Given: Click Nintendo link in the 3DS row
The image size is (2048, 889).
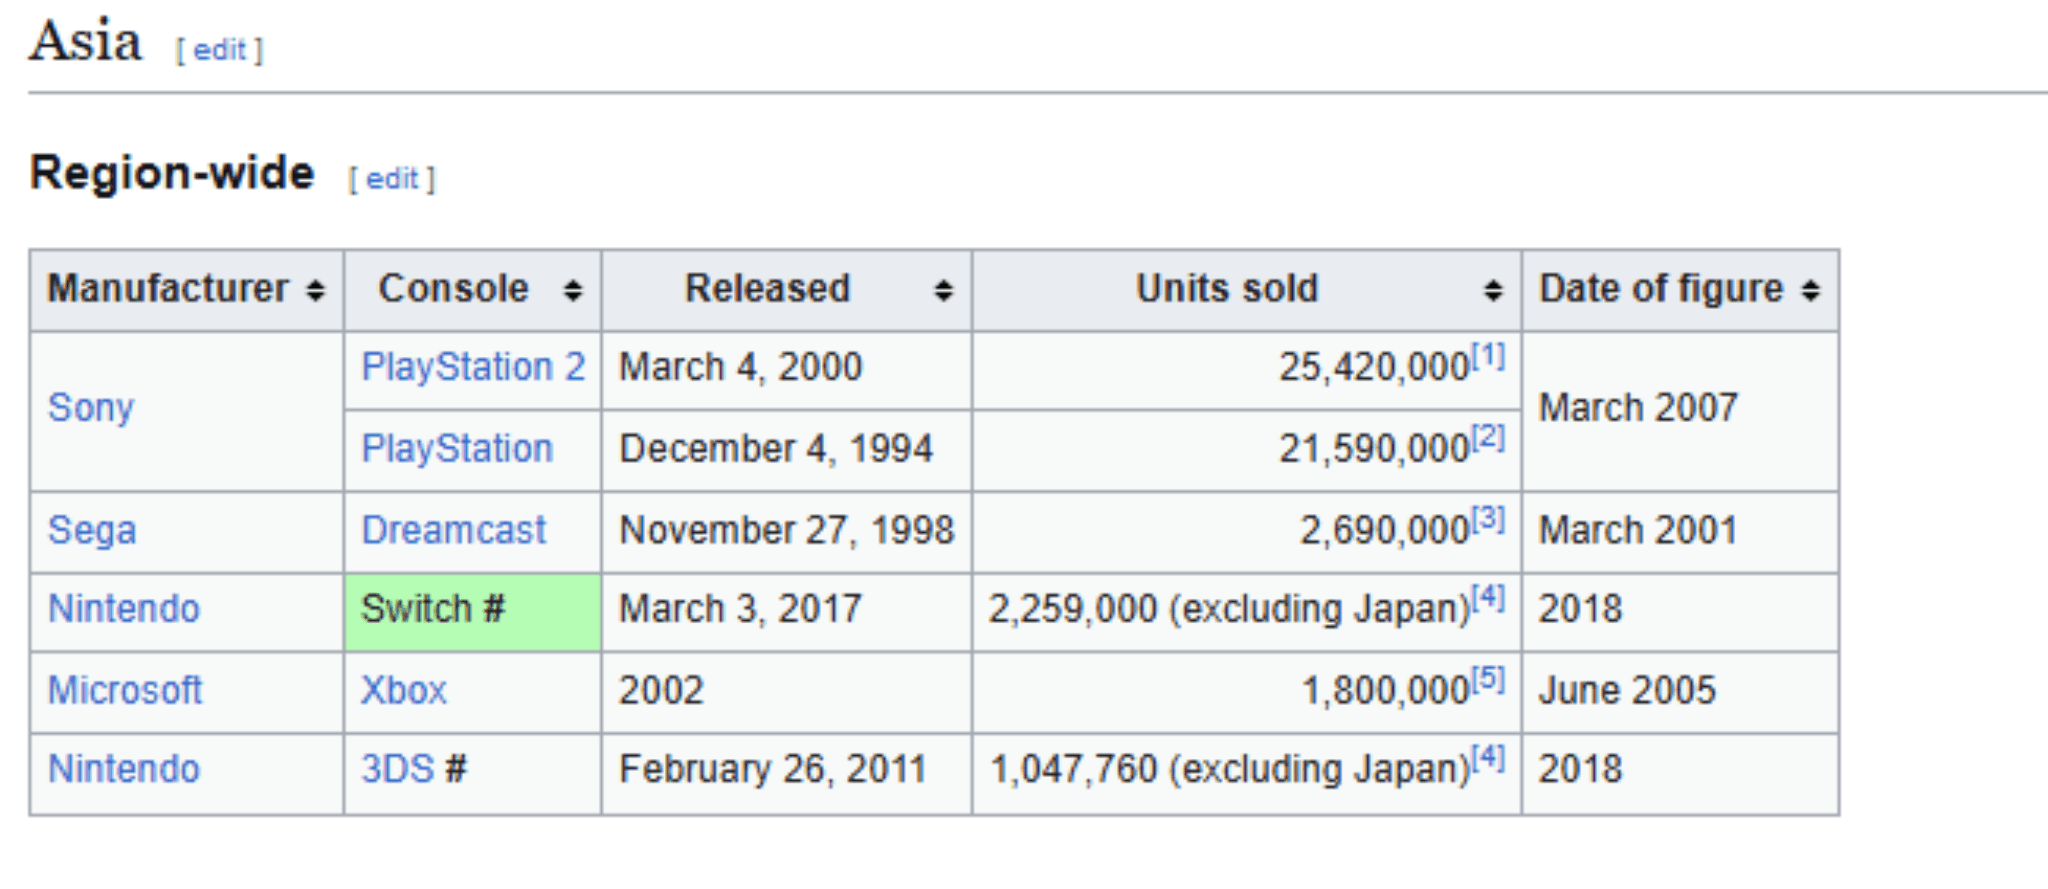Looking at the screenshot, I should click(x=124, y=769).
